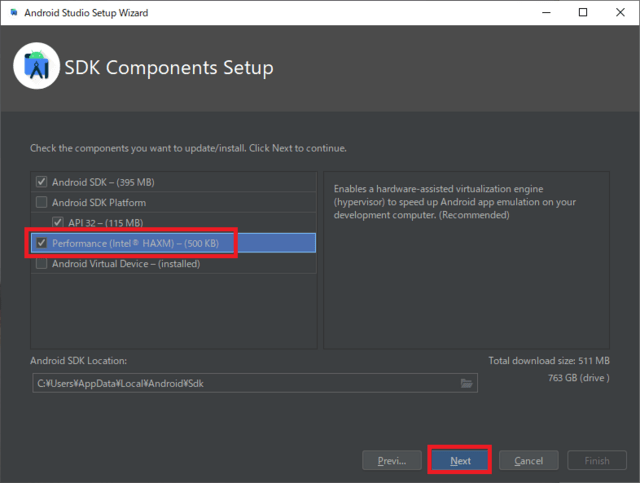Uncheck the API 32 checkbox

tap(58, 222)
